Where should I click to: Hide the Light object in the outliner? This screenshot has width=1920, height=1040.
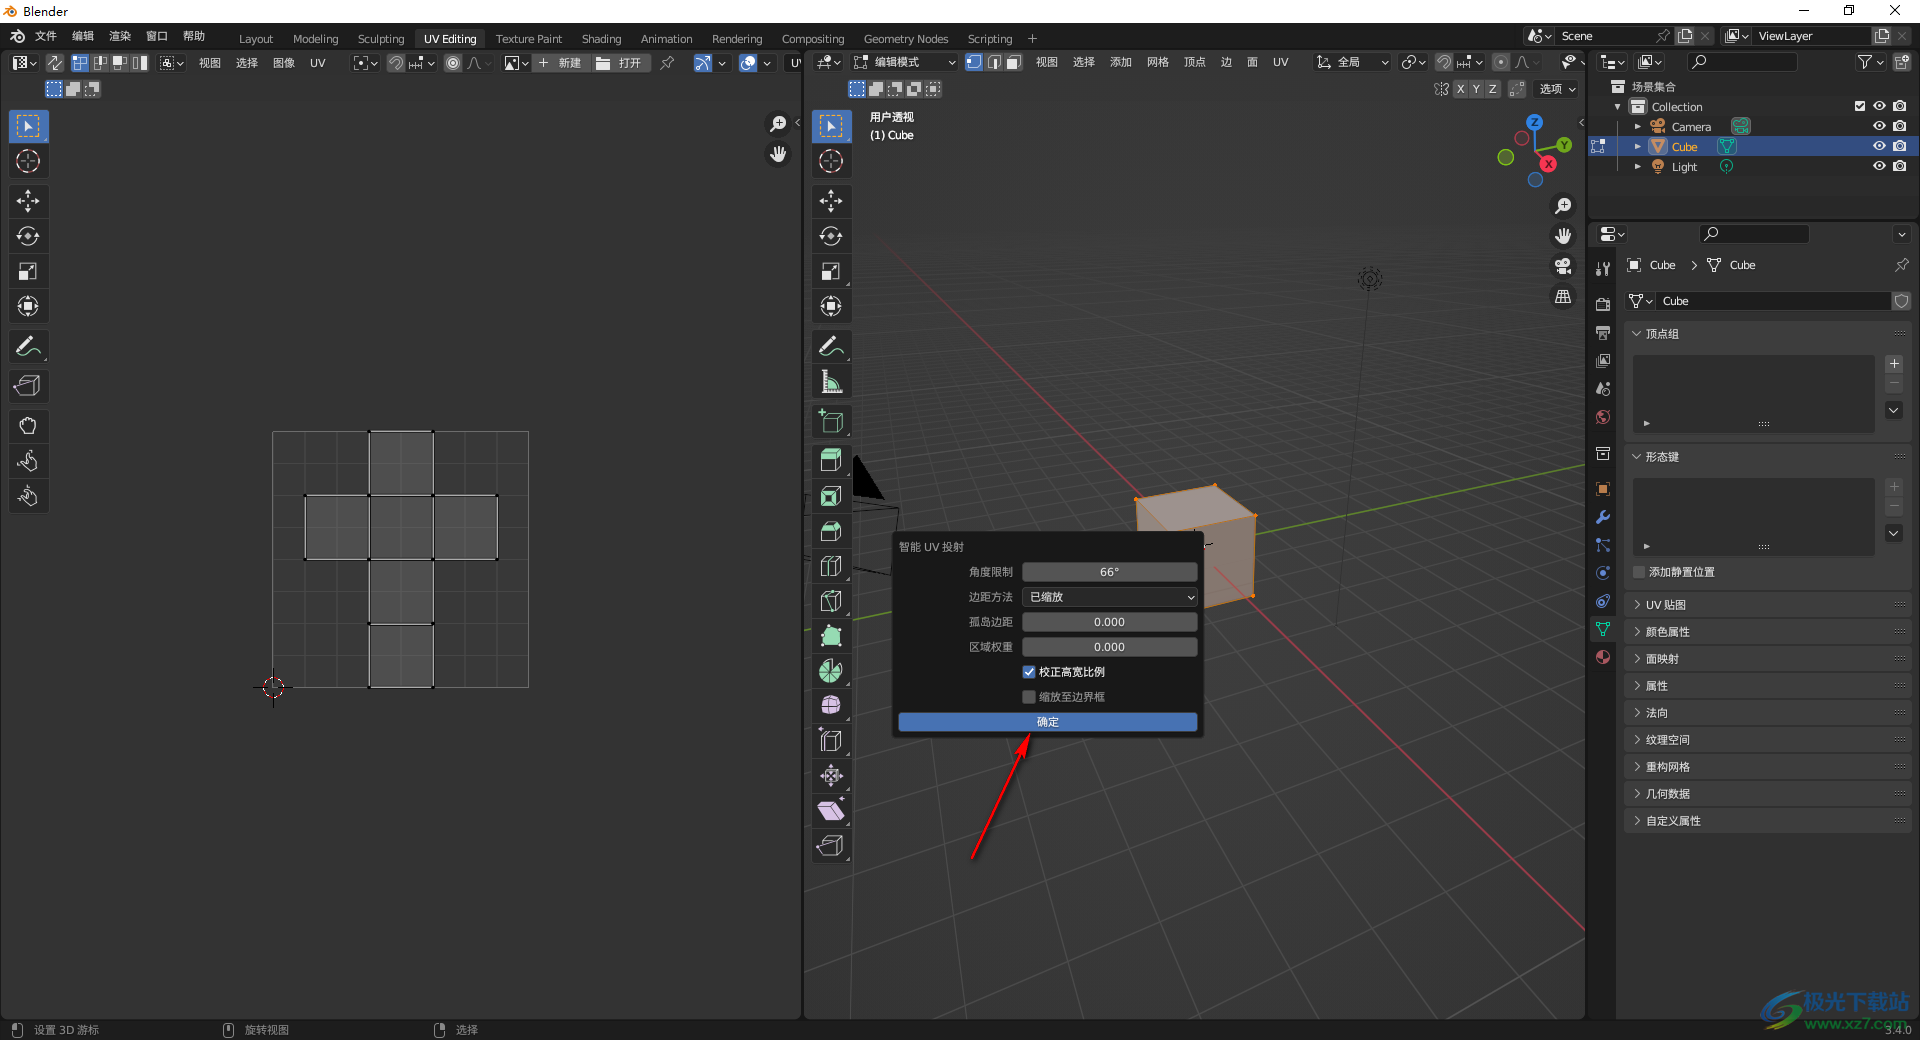1879,167
